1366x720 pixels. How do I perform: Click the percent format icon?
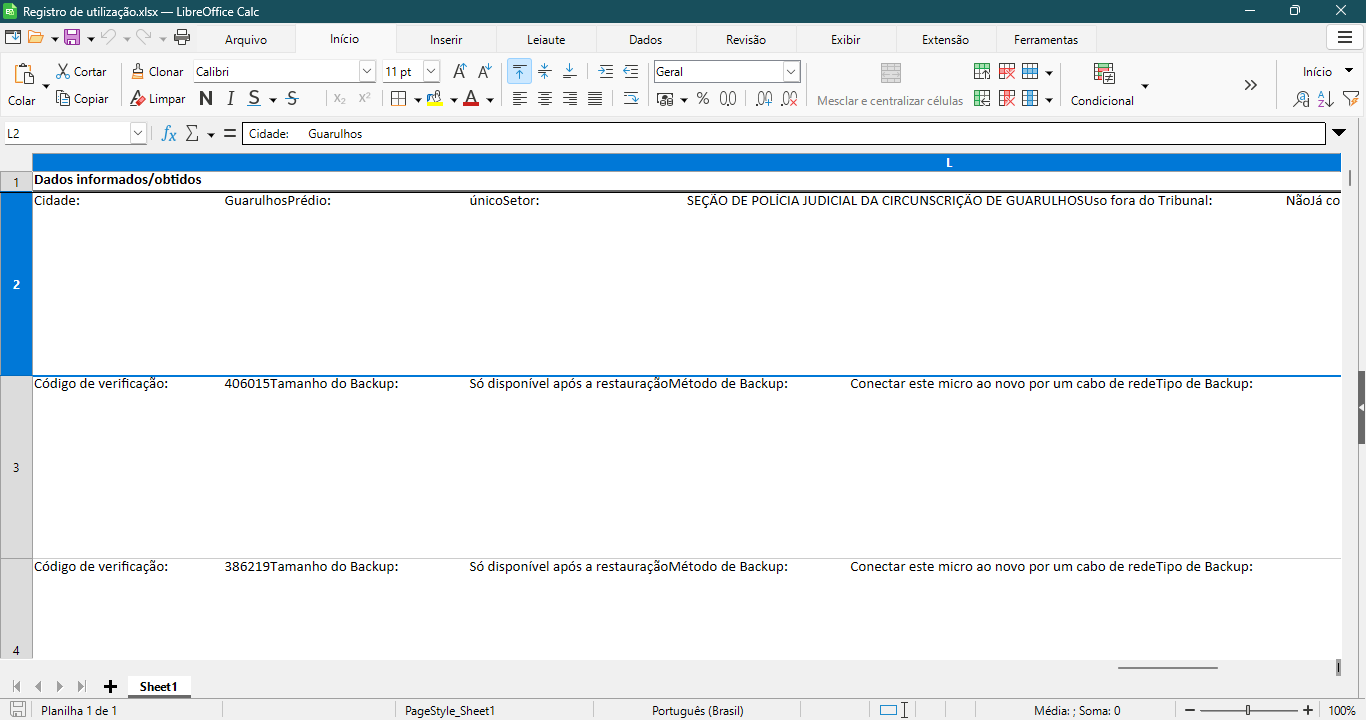703,99
